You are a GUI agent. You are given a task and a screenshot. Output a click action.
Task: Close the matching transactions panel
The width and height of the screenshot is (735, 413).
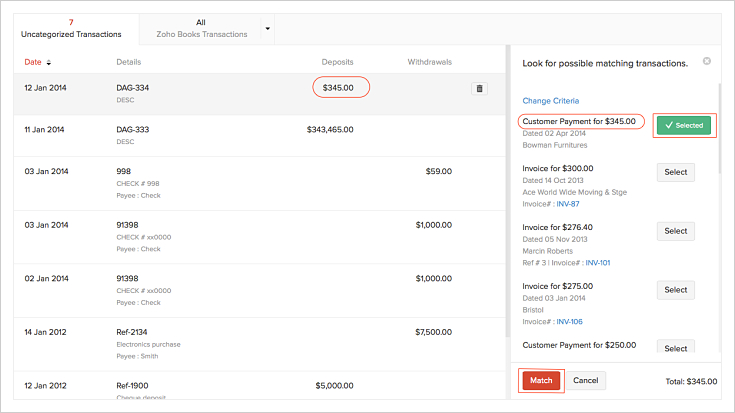click(707, 61)
